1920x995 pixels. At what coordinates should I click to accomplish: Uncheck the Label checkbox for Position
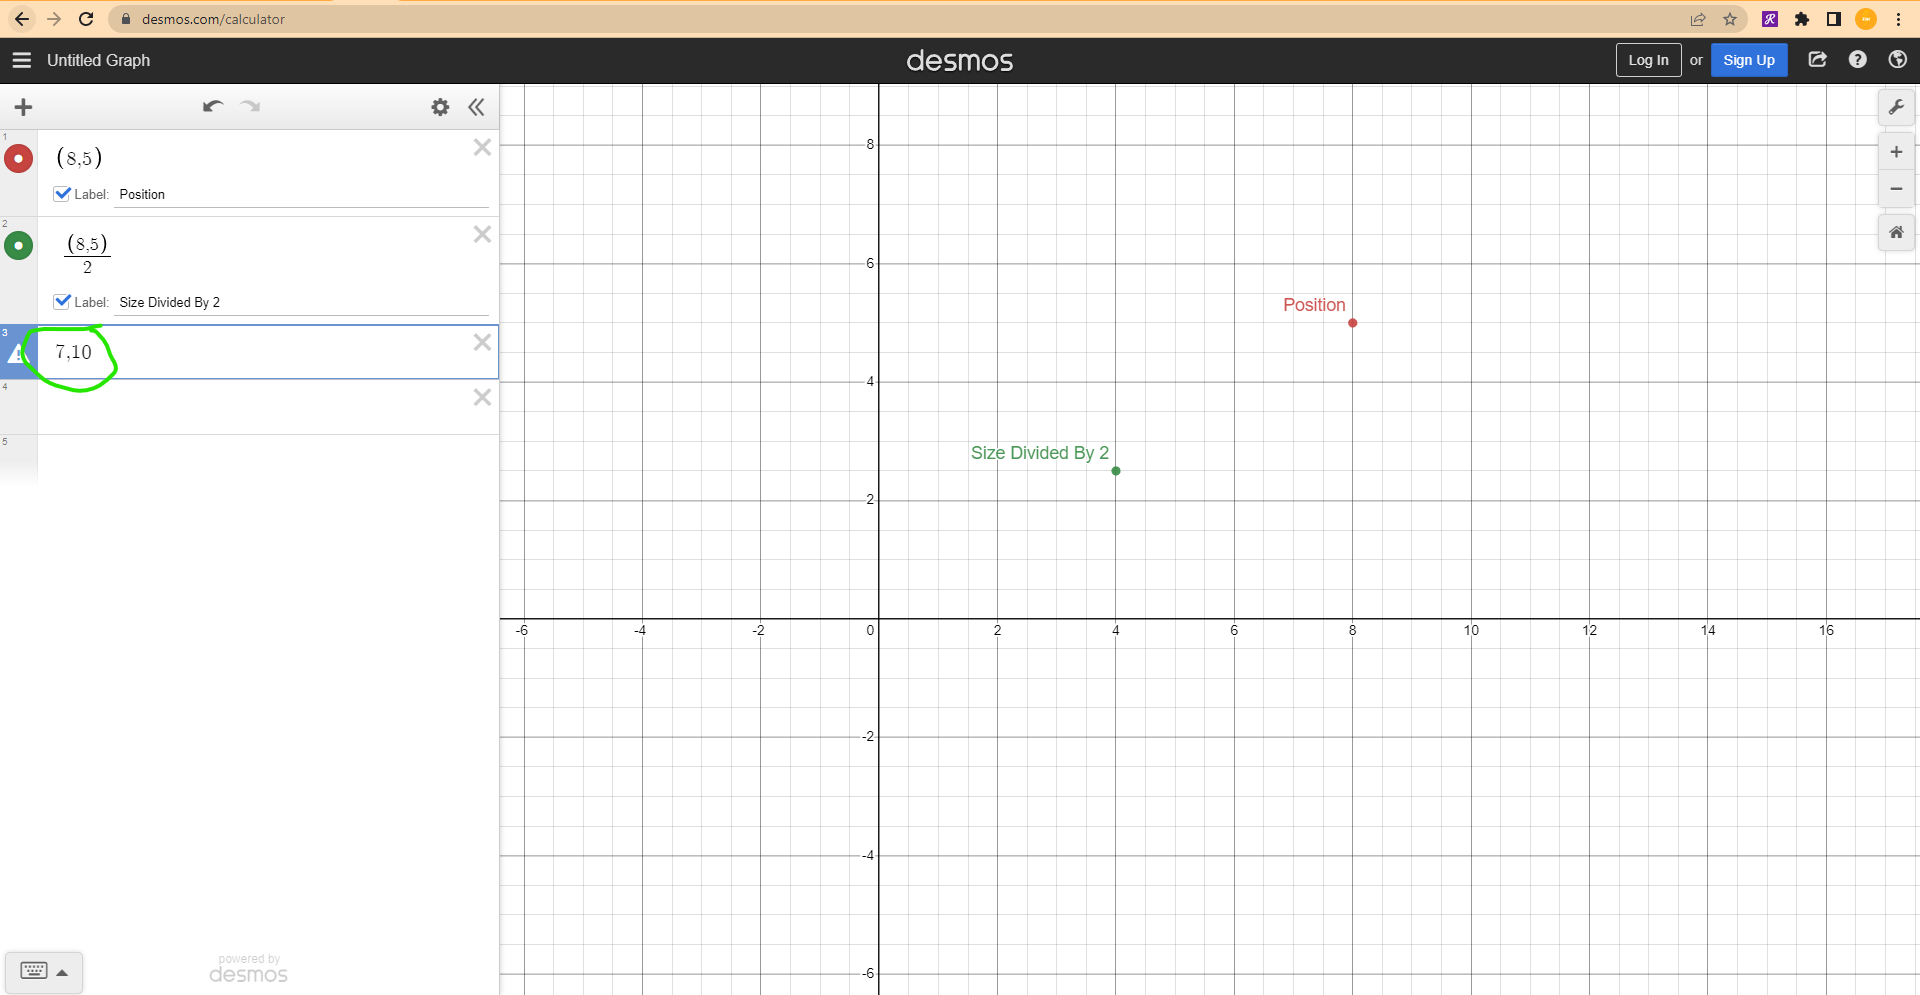63,193
